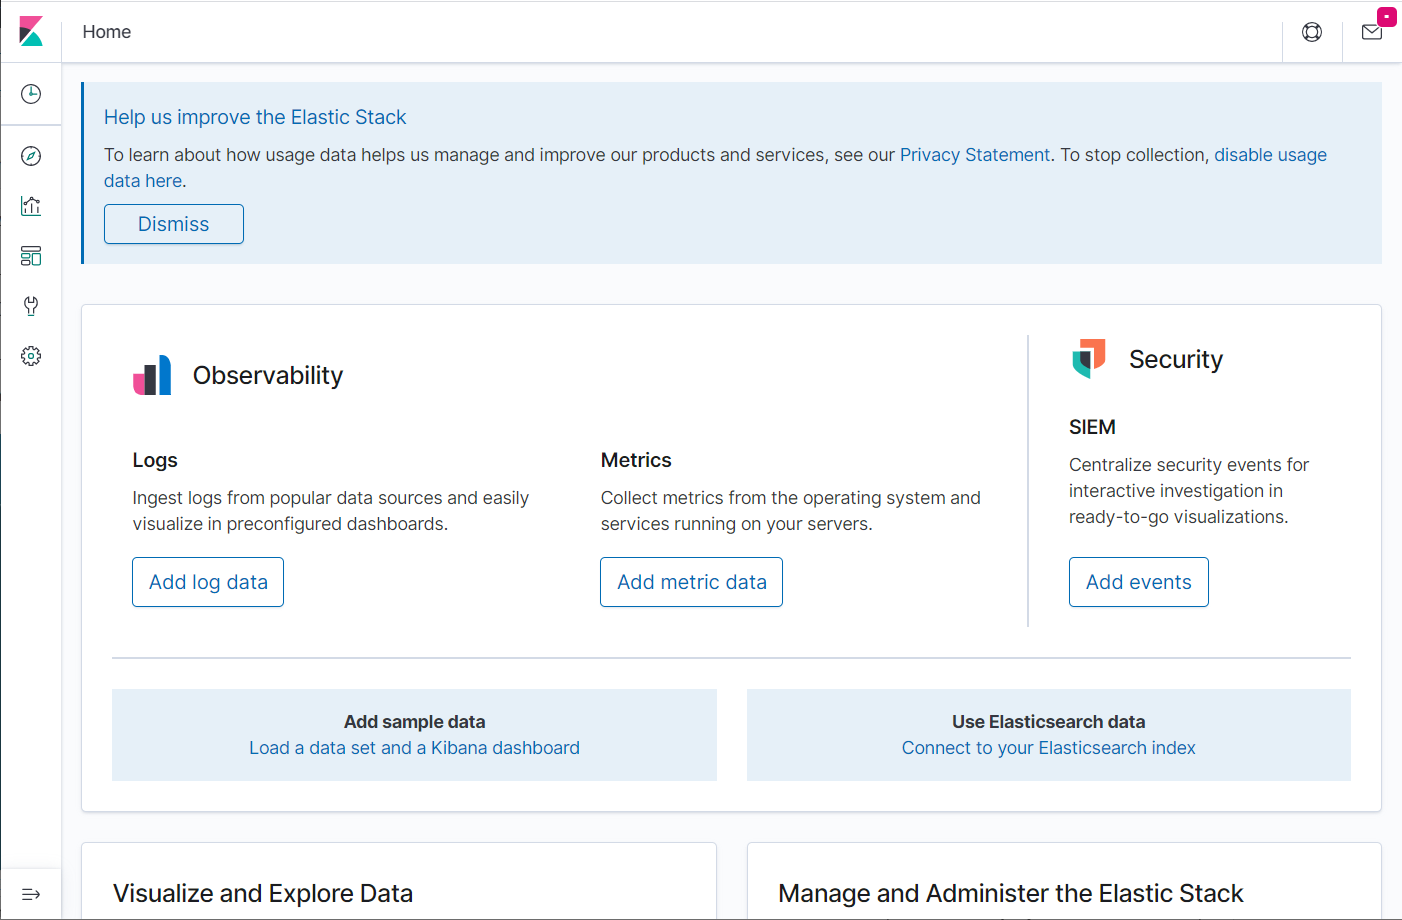Follow the disable usage data here link
The height and width of the screenshot is (920, 1402).
1270,155
